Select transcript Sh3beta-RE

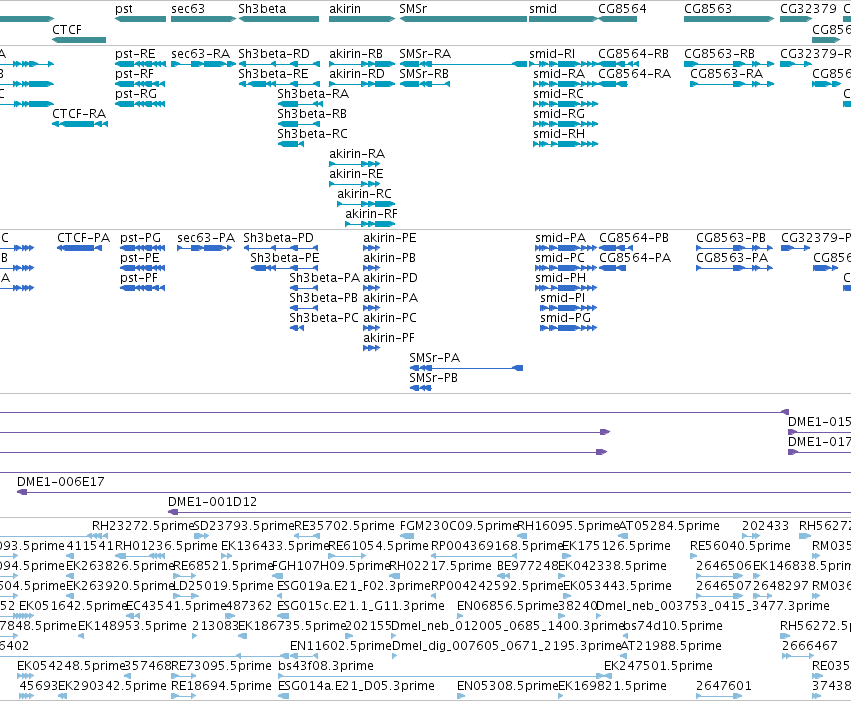[x=279, y=84]
